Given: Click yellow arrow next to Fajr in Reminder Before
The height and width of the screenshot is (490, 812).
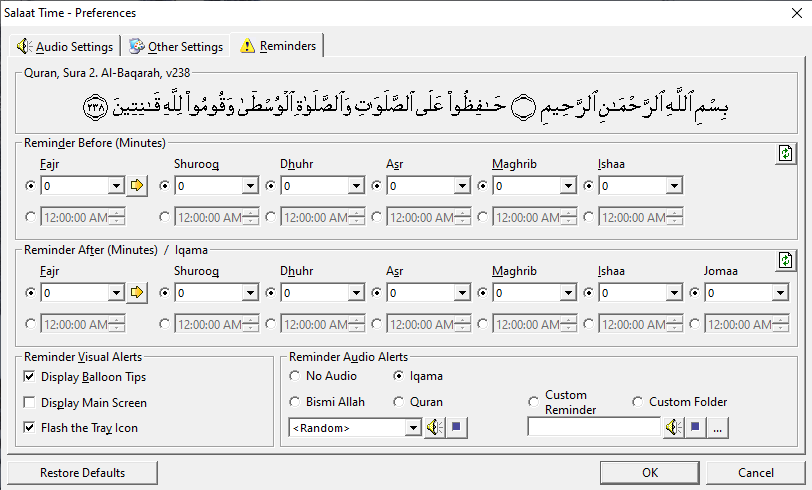Looking at the screenshot, I should tap(137, 185).
